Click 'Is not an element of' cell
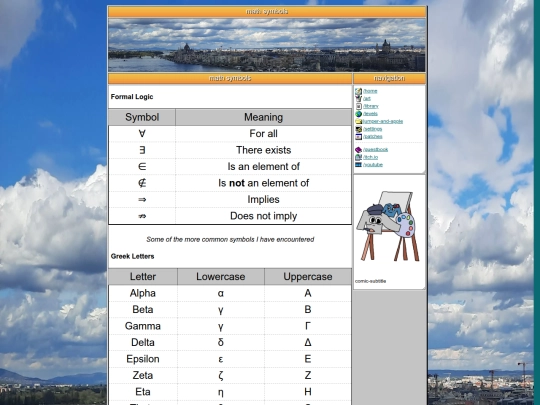Image resolution: width=540 pixels, height=405 pixels. click(263, 183)
